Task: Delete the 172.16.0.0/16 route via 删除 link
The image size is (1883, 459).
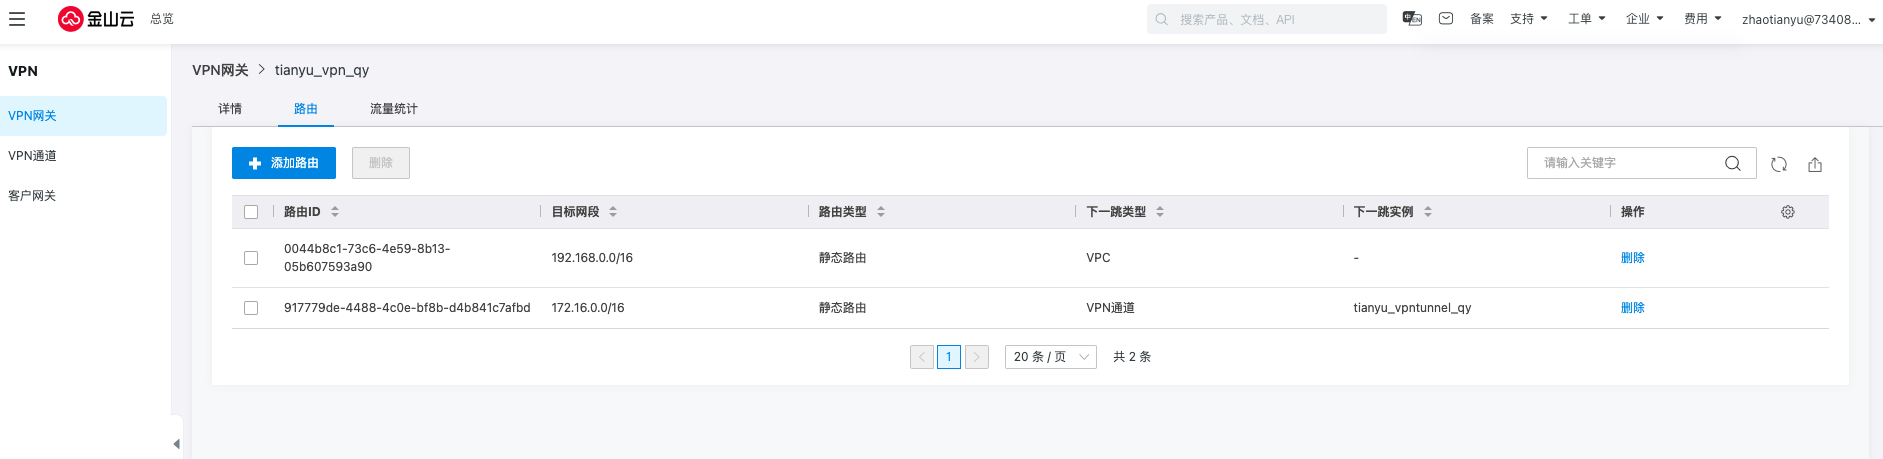Action: pos(1632,308)
